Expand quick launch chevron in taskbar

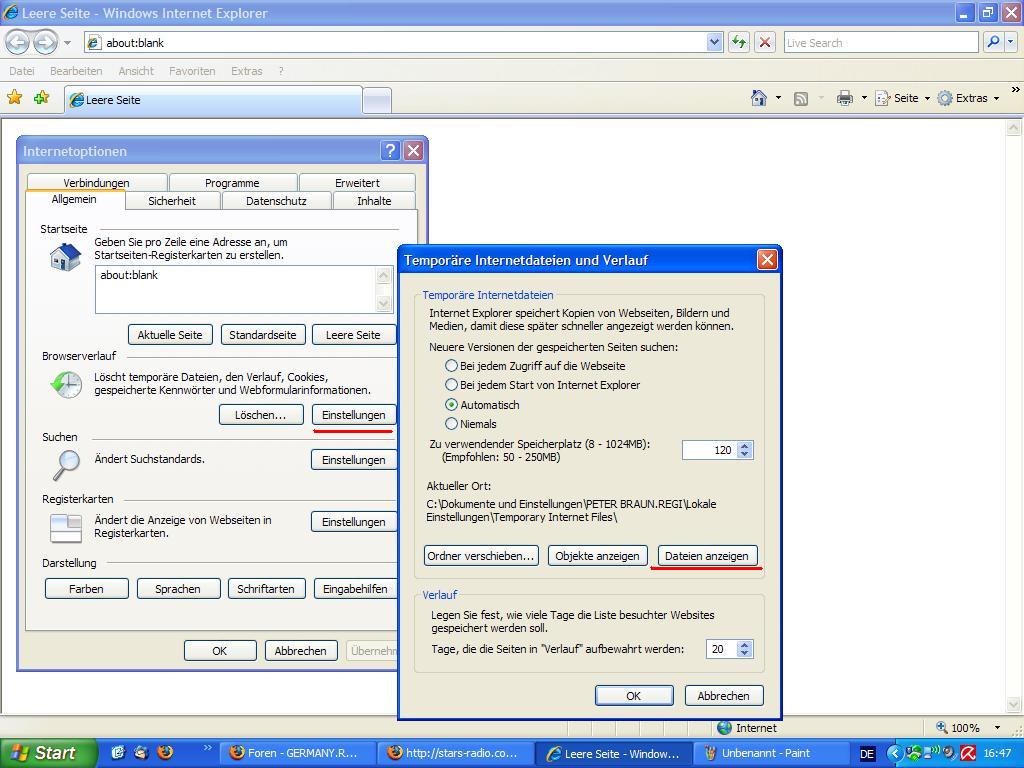click(208, 747)
